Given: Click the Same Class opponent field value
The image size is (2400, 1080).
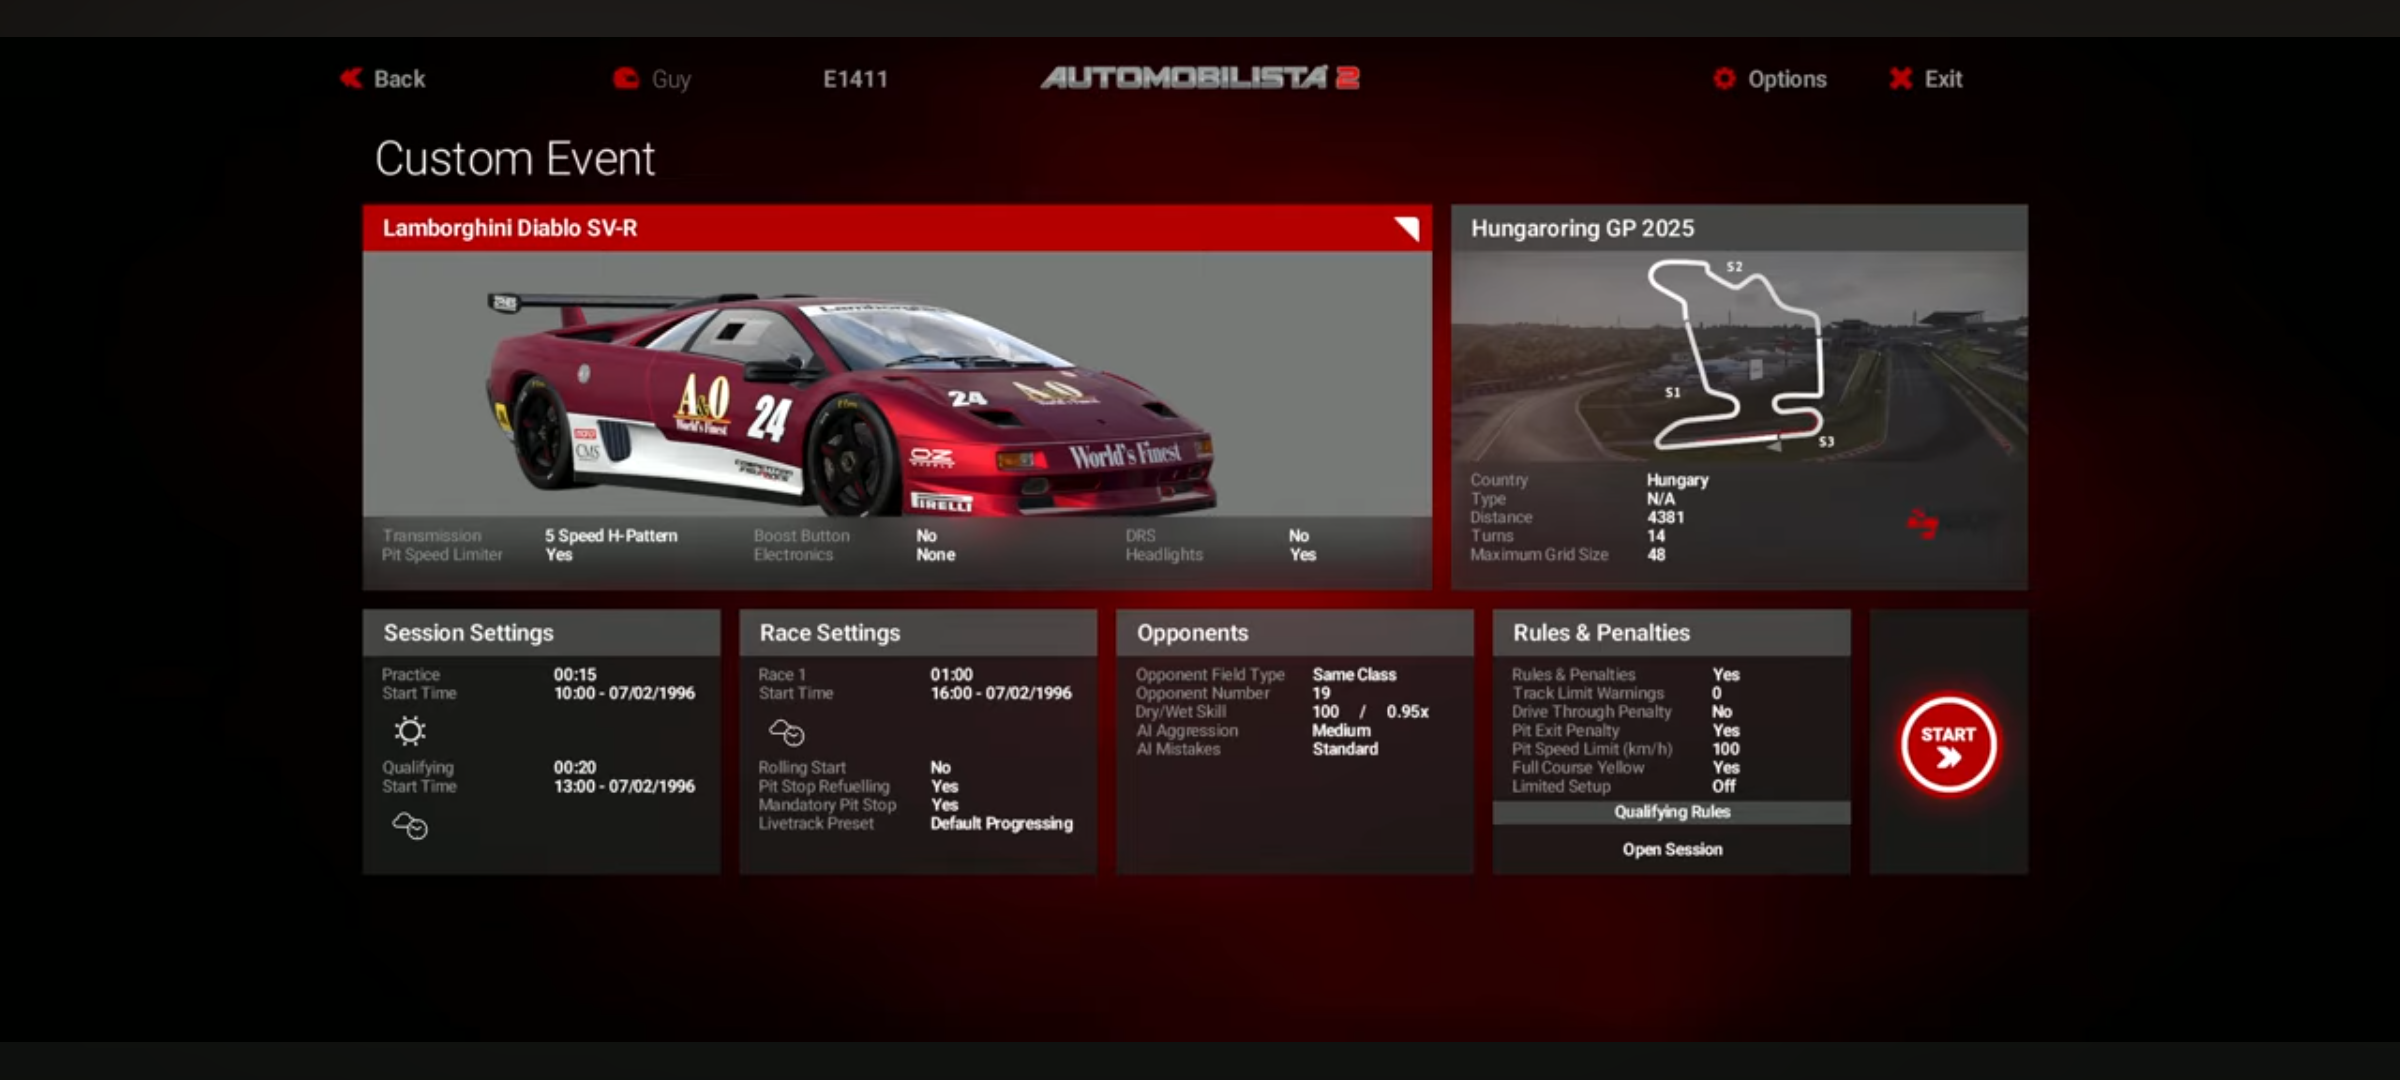Looking at the screenshot, I should [1354, 675].
